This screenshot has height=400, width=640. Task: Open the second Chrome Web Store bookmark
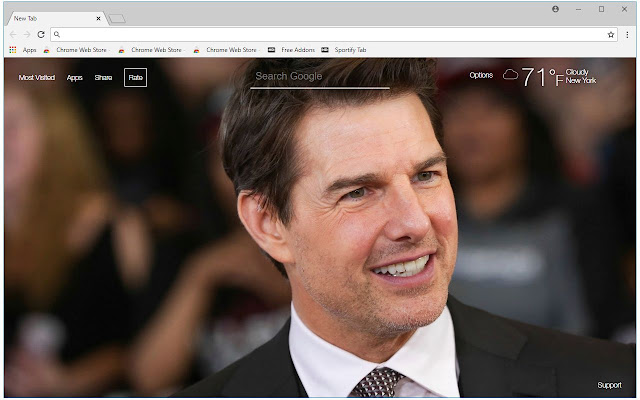[x=151, y=50]
